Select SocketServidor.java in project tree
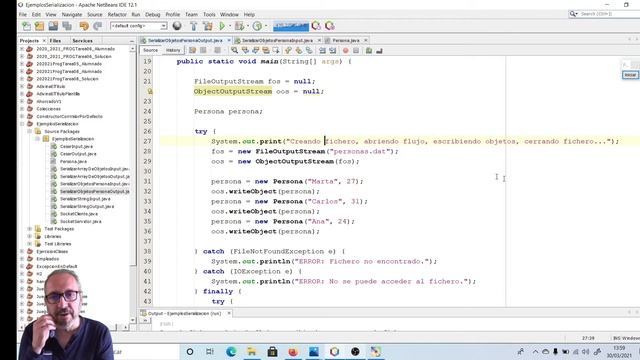 point(80,221)
